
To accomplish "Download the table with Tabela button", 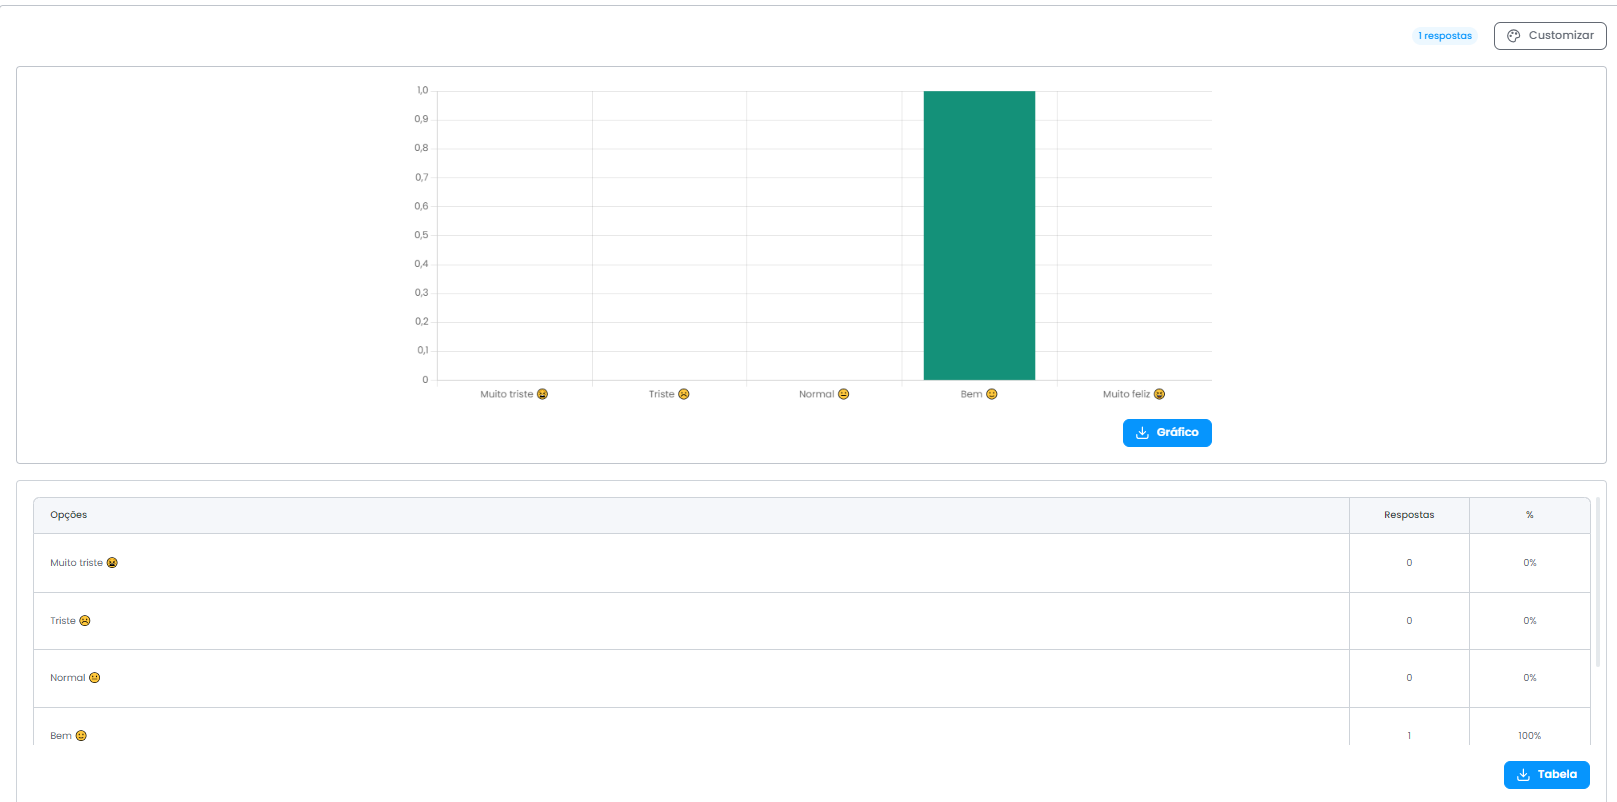I will [x=1547, y=775].
